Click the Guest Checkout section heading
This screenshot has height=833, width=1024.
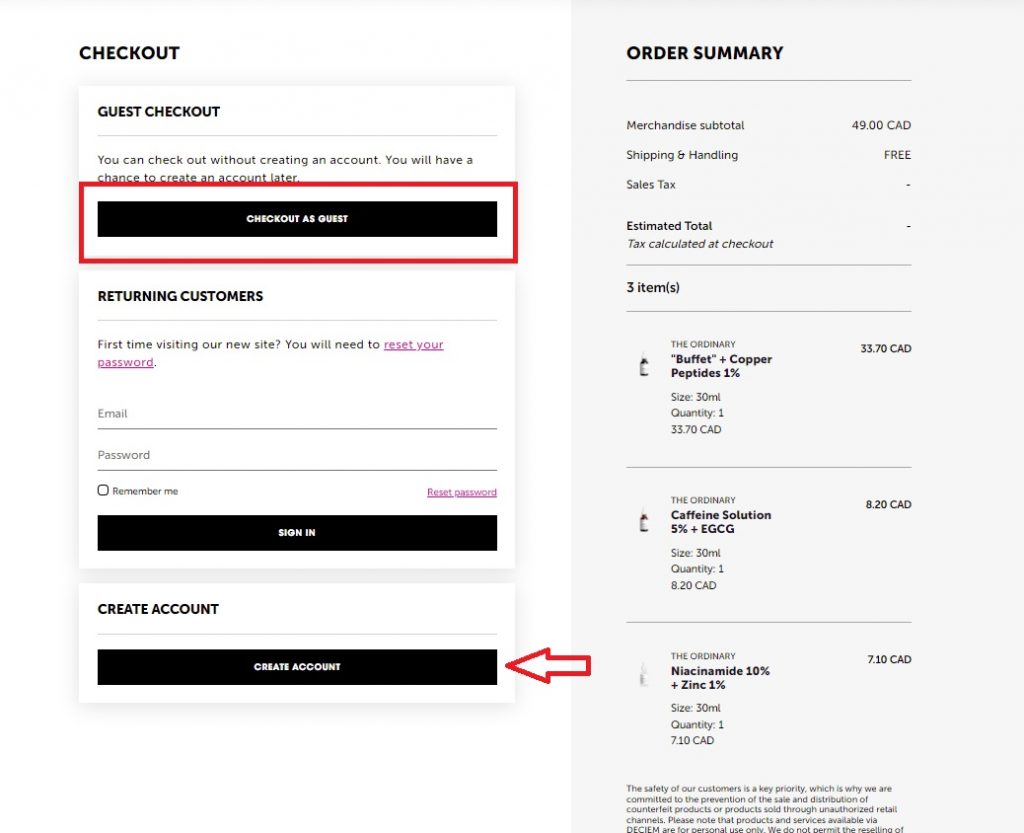pyautogui.click(x=159, y=112)
